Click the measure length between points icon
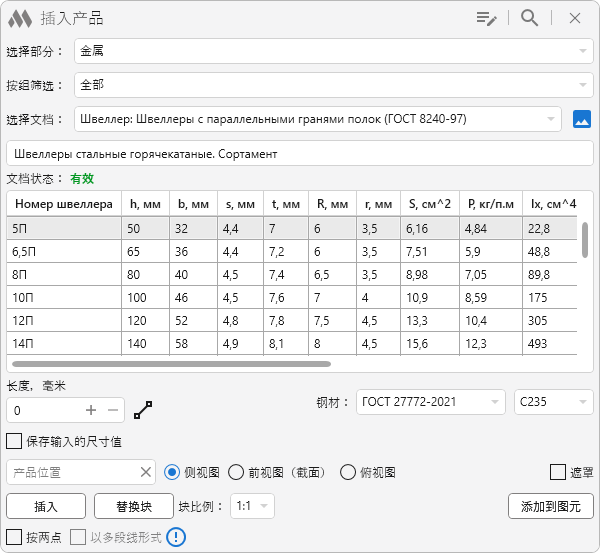This screenshot has width=600, height=553. (145, 409)
